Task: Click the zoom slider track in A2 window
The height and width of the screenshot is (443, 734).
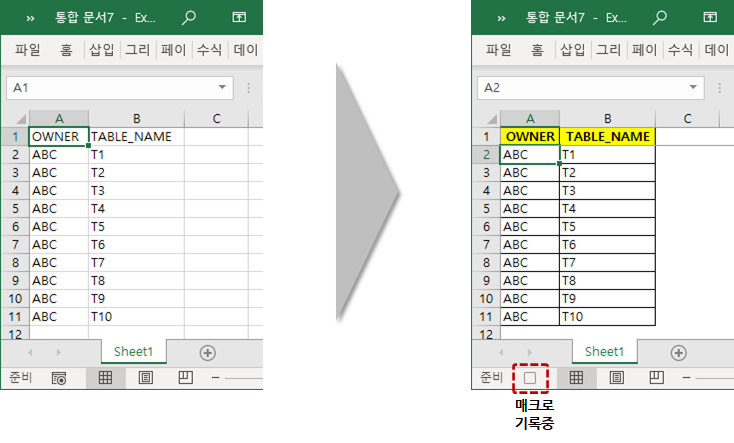Action: click(x=714, y=377)
